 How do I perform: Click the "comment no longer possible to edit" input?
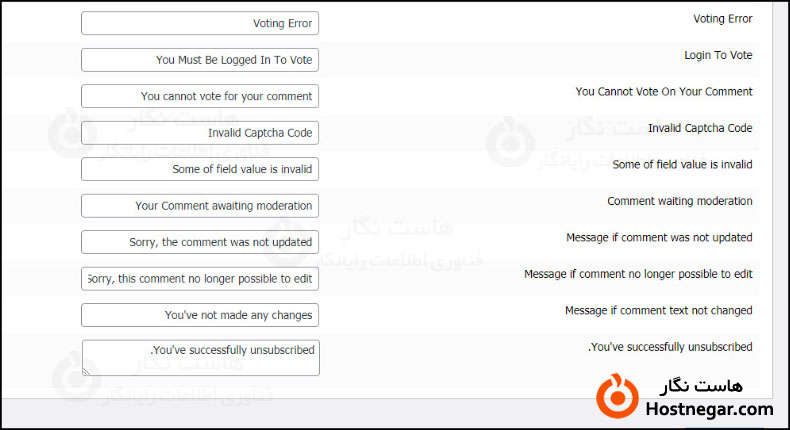200,279
